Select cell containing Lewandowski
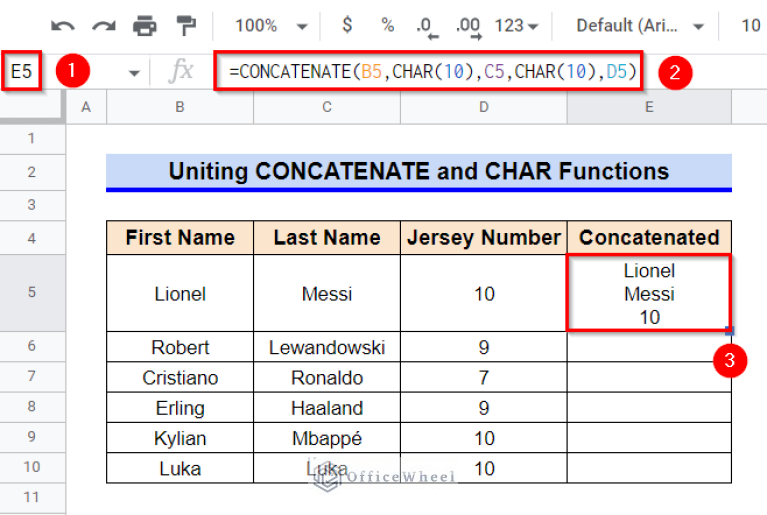767x515 pixels. coord(326,347)
